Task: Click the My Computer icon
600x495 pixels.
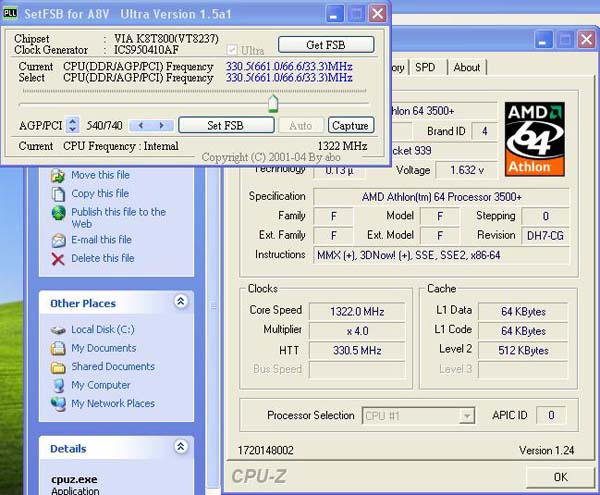Action: [59, 386]
